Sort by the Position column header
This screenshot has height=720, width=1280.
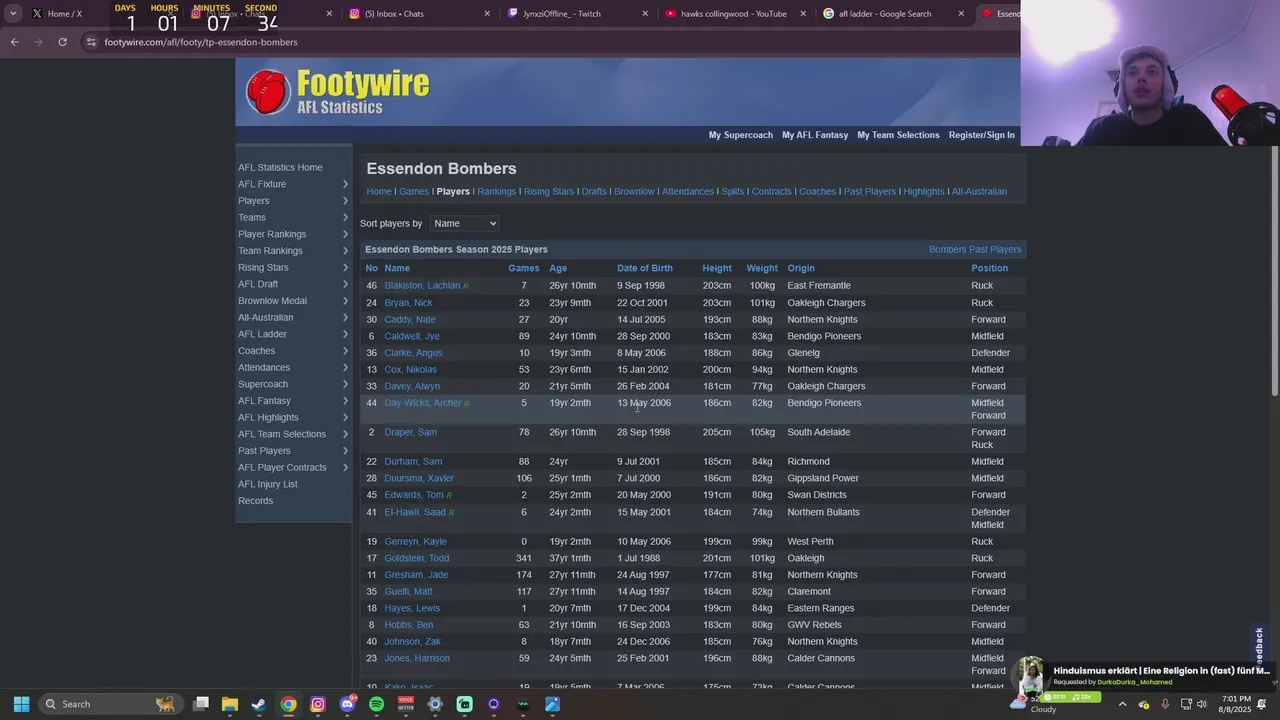989,268
